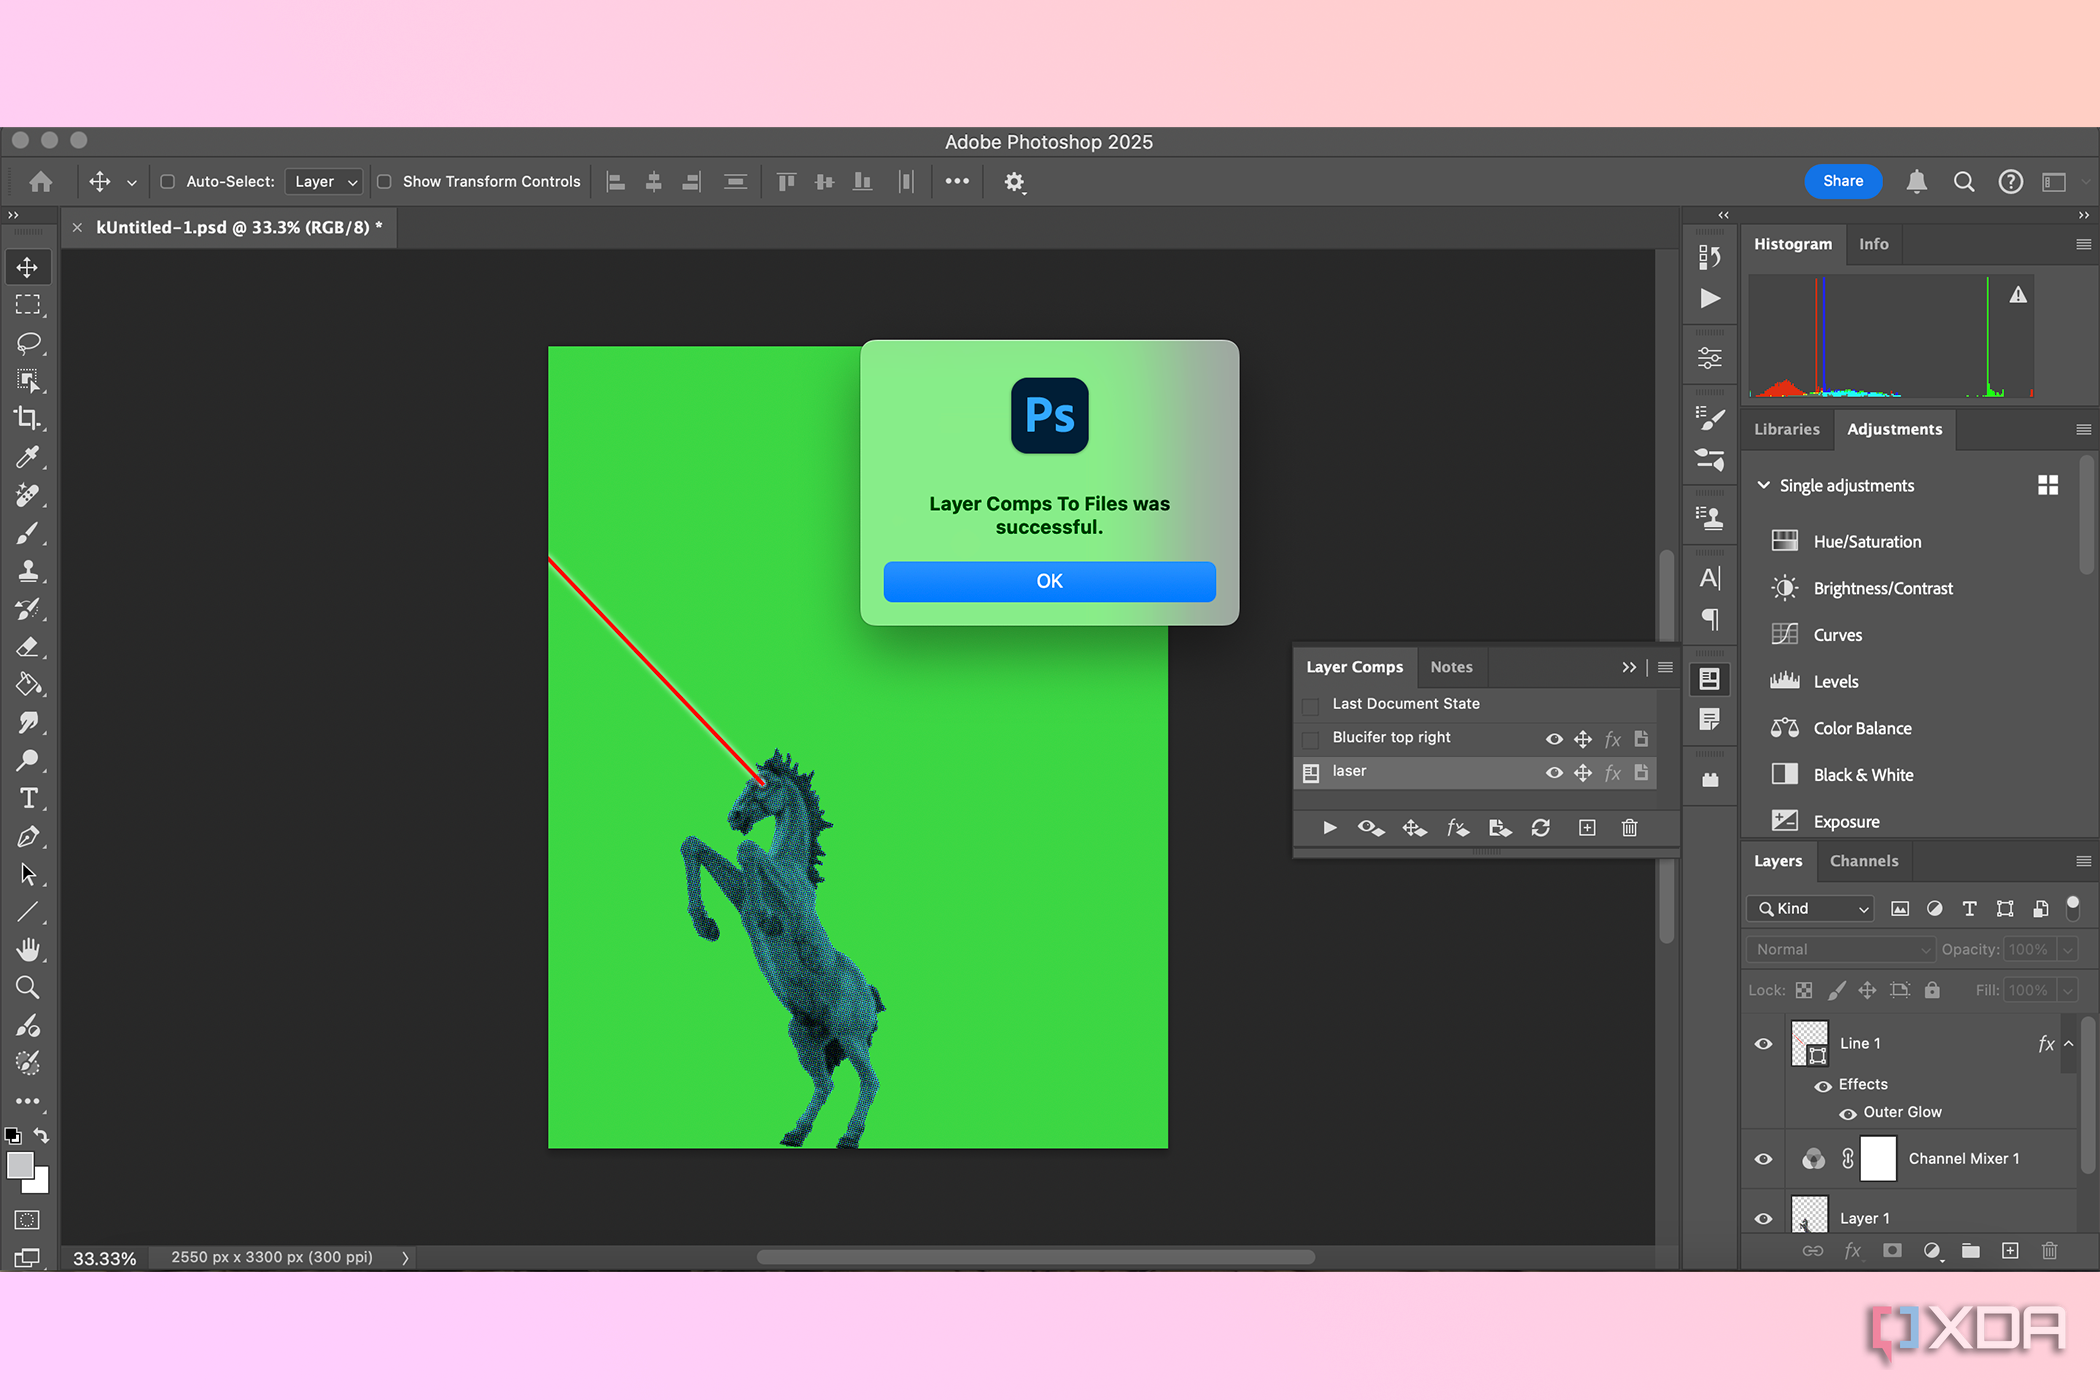The height and width of the screenshot is (1400, 2100).
Task: Click the foreground color swatch
Action: click(x=19, y=1165)
